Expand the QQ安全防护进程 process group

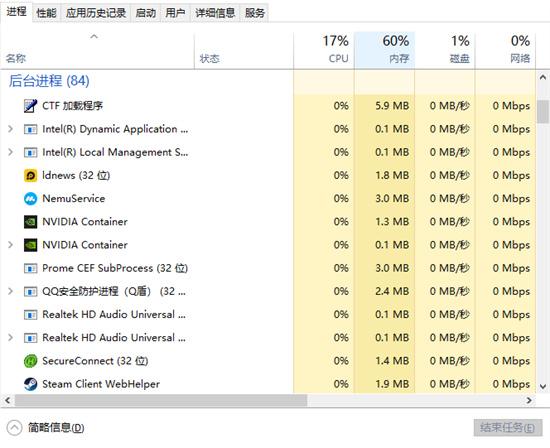click(11, 292)
